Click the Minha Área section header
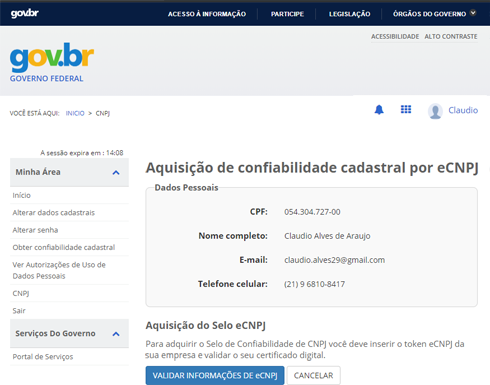Screen dimensions: 490x385 pos(69,172)
